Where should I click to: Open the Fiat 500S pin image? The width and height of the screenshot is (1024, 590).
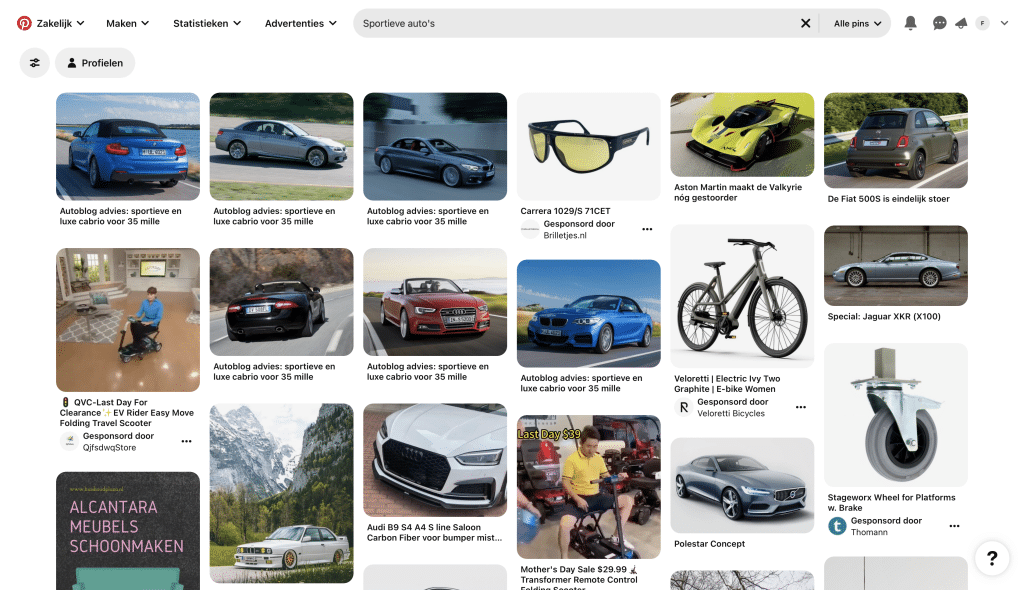(895, 140)
